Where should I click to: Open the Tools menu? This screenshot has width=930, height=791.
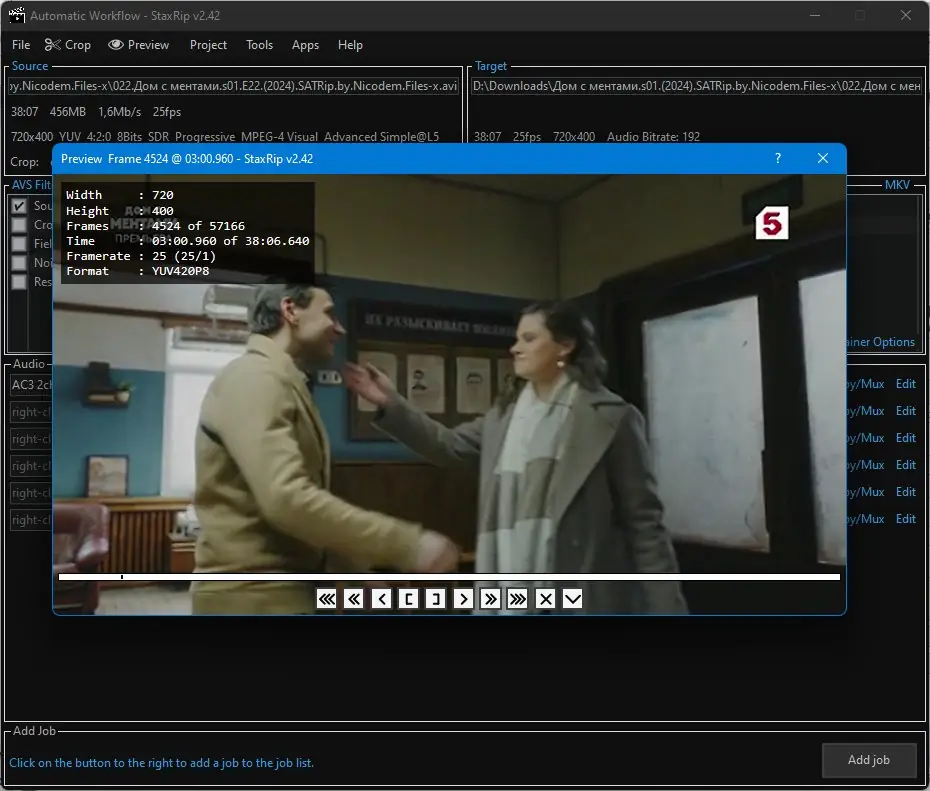pyautogui.click(x=259, y=45)
